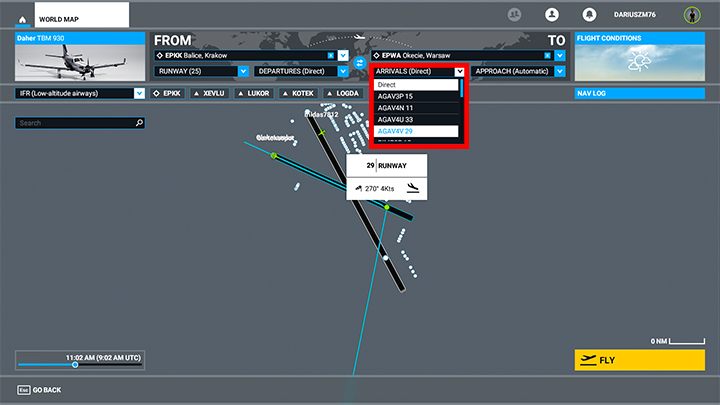Swap departure and arrival airports
720x405 pixels.
(x=359, y=64)
